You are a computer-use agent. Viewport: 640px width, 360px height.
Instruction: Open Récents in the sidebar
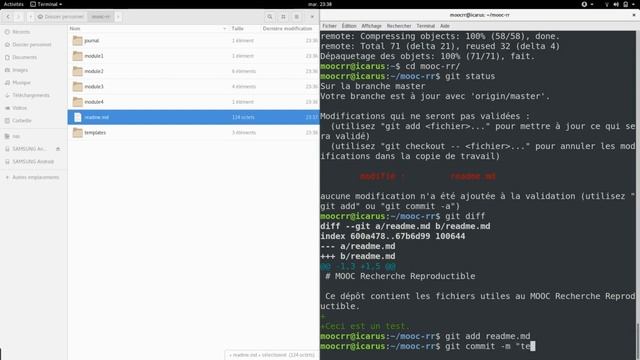pyautogui.click(x=21, y=32)
